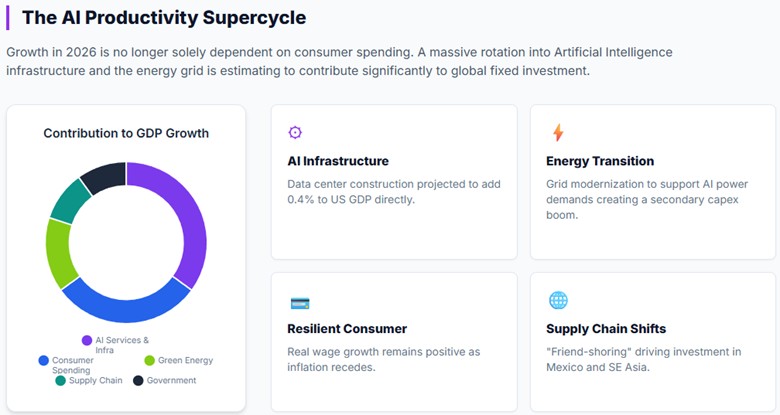Click The AI Productivity Supercycle section heading
The image size is (780, 415).
[x=164, y=18]
